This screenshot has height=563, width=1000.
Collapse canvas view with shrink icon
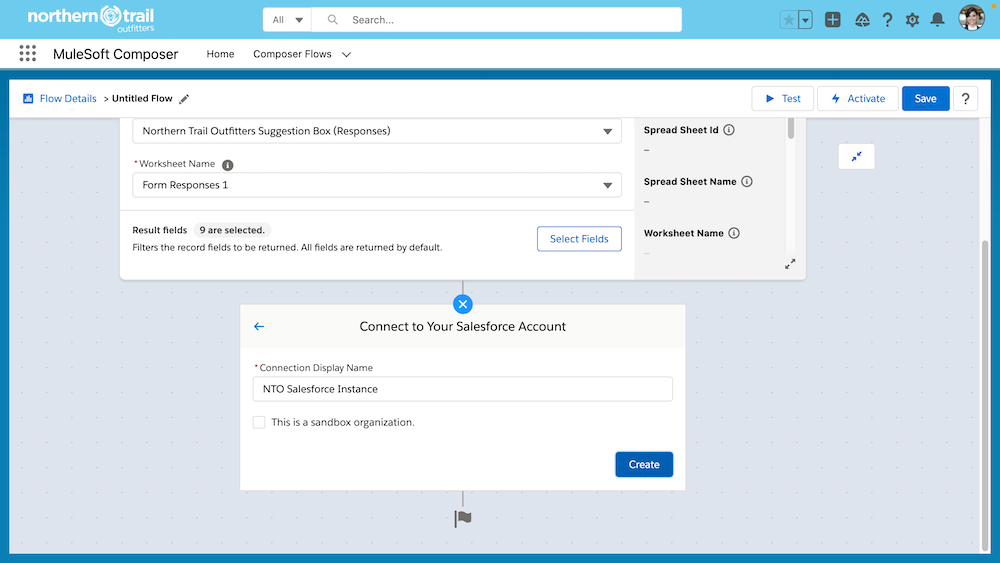pos(857,156)
